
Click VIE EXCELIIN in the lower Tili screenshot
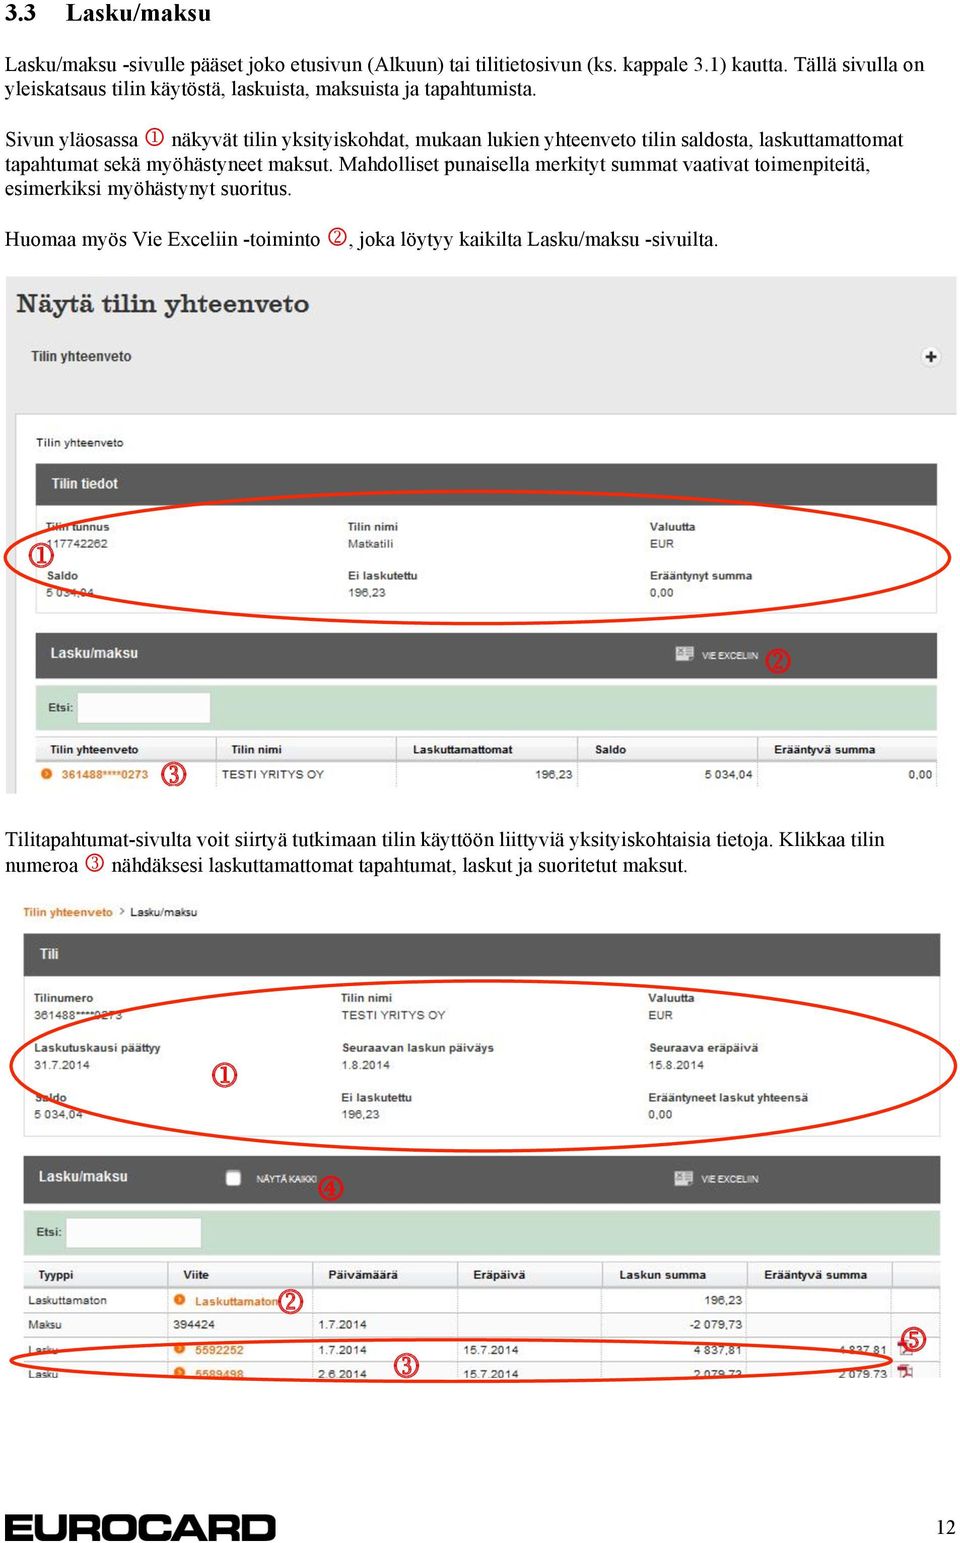tap(729, 1179)
